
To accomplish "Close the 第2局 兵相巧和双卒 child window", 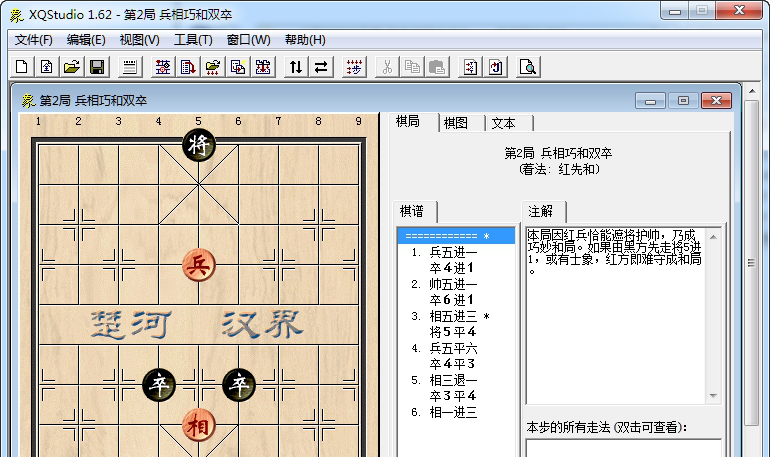I will click(716, 101).
